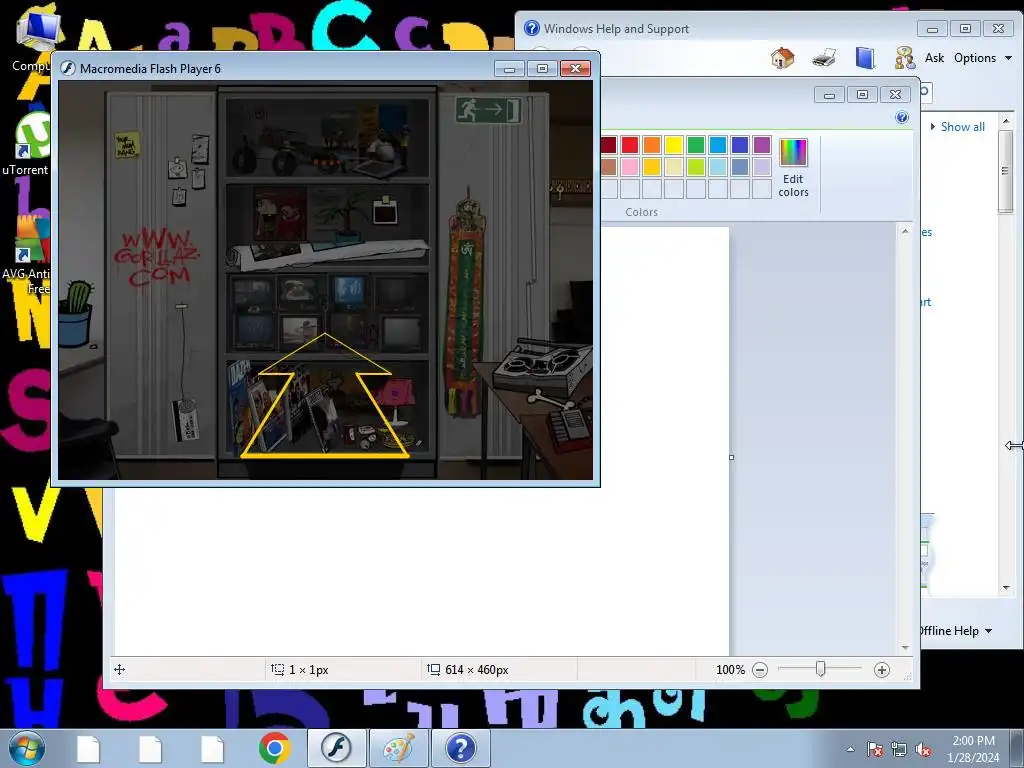The width and height of the screenshot is (1024, 768).
Task: Open the Action Center flag tray icon
Action: (x=874, y=749)
